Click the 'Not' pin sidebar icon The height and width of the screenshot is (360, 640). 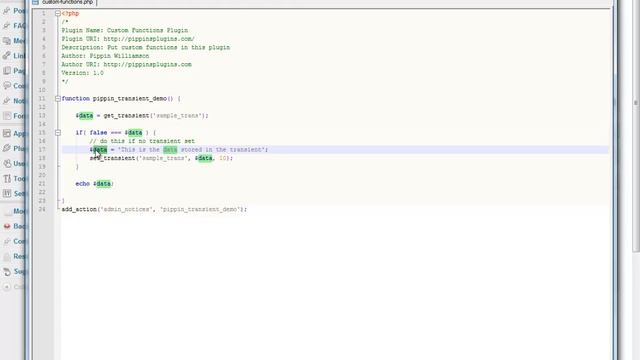[7, 101]
